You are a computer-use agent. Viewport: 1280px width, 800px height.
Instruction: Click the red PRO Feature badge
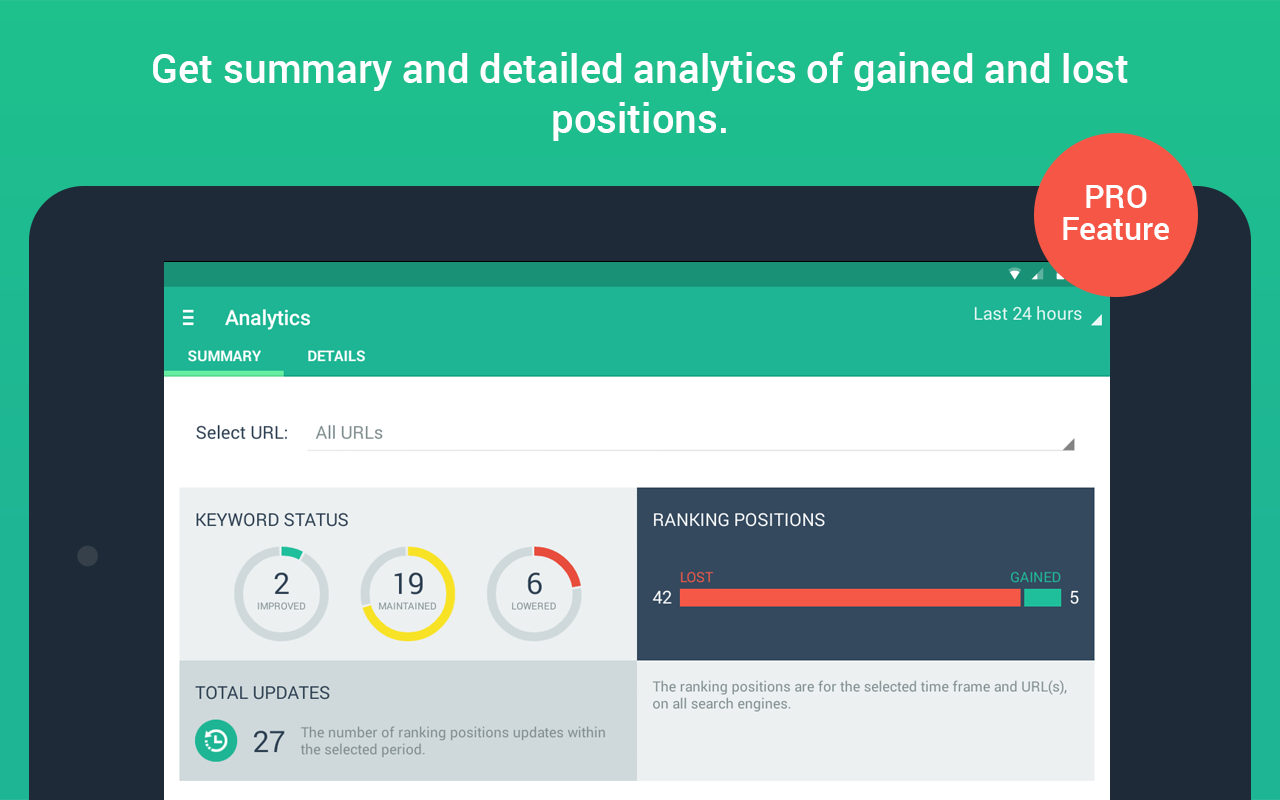tap(1115, 214)
